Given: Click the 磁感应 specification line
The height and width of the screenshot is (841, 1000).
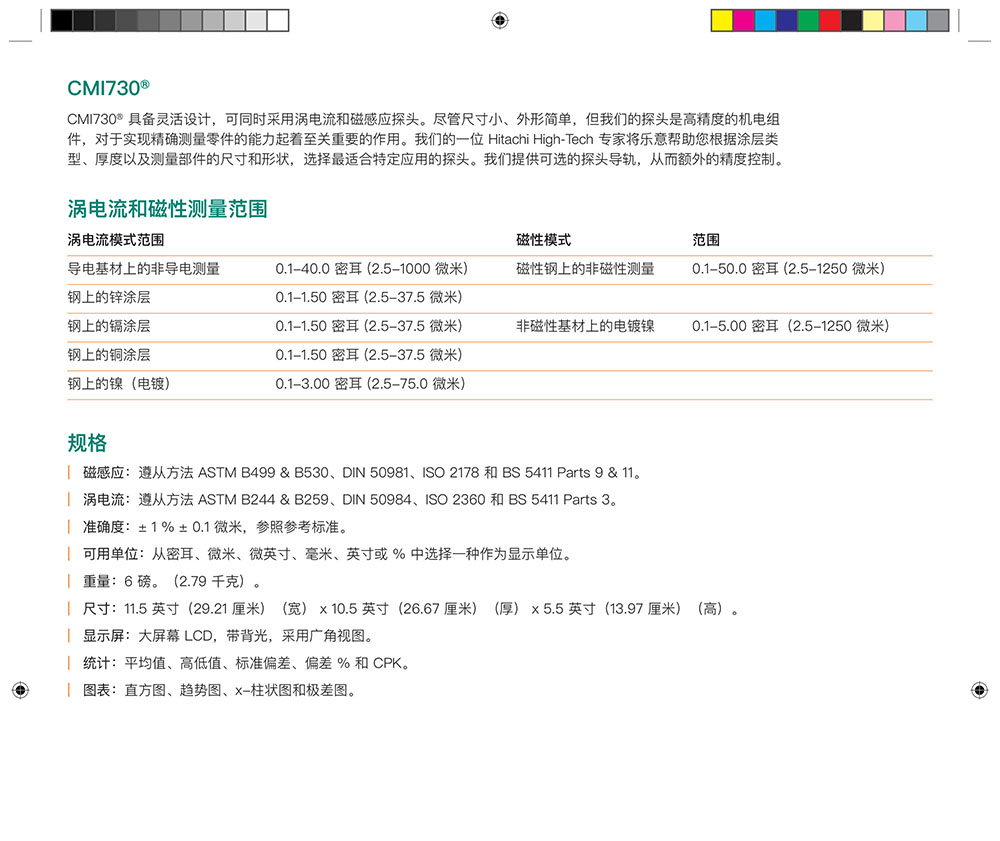Looking at the screenshot, I should [x=362, y=472].
